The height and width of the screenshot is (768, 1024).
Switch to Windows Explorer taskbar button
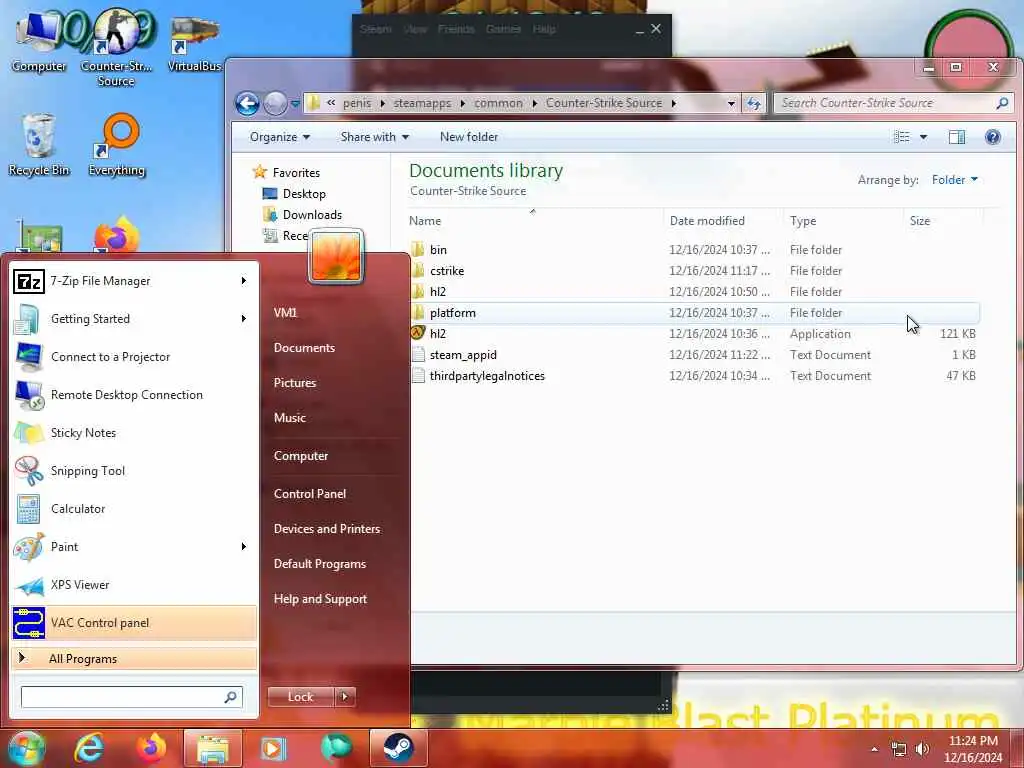point(212,748)
